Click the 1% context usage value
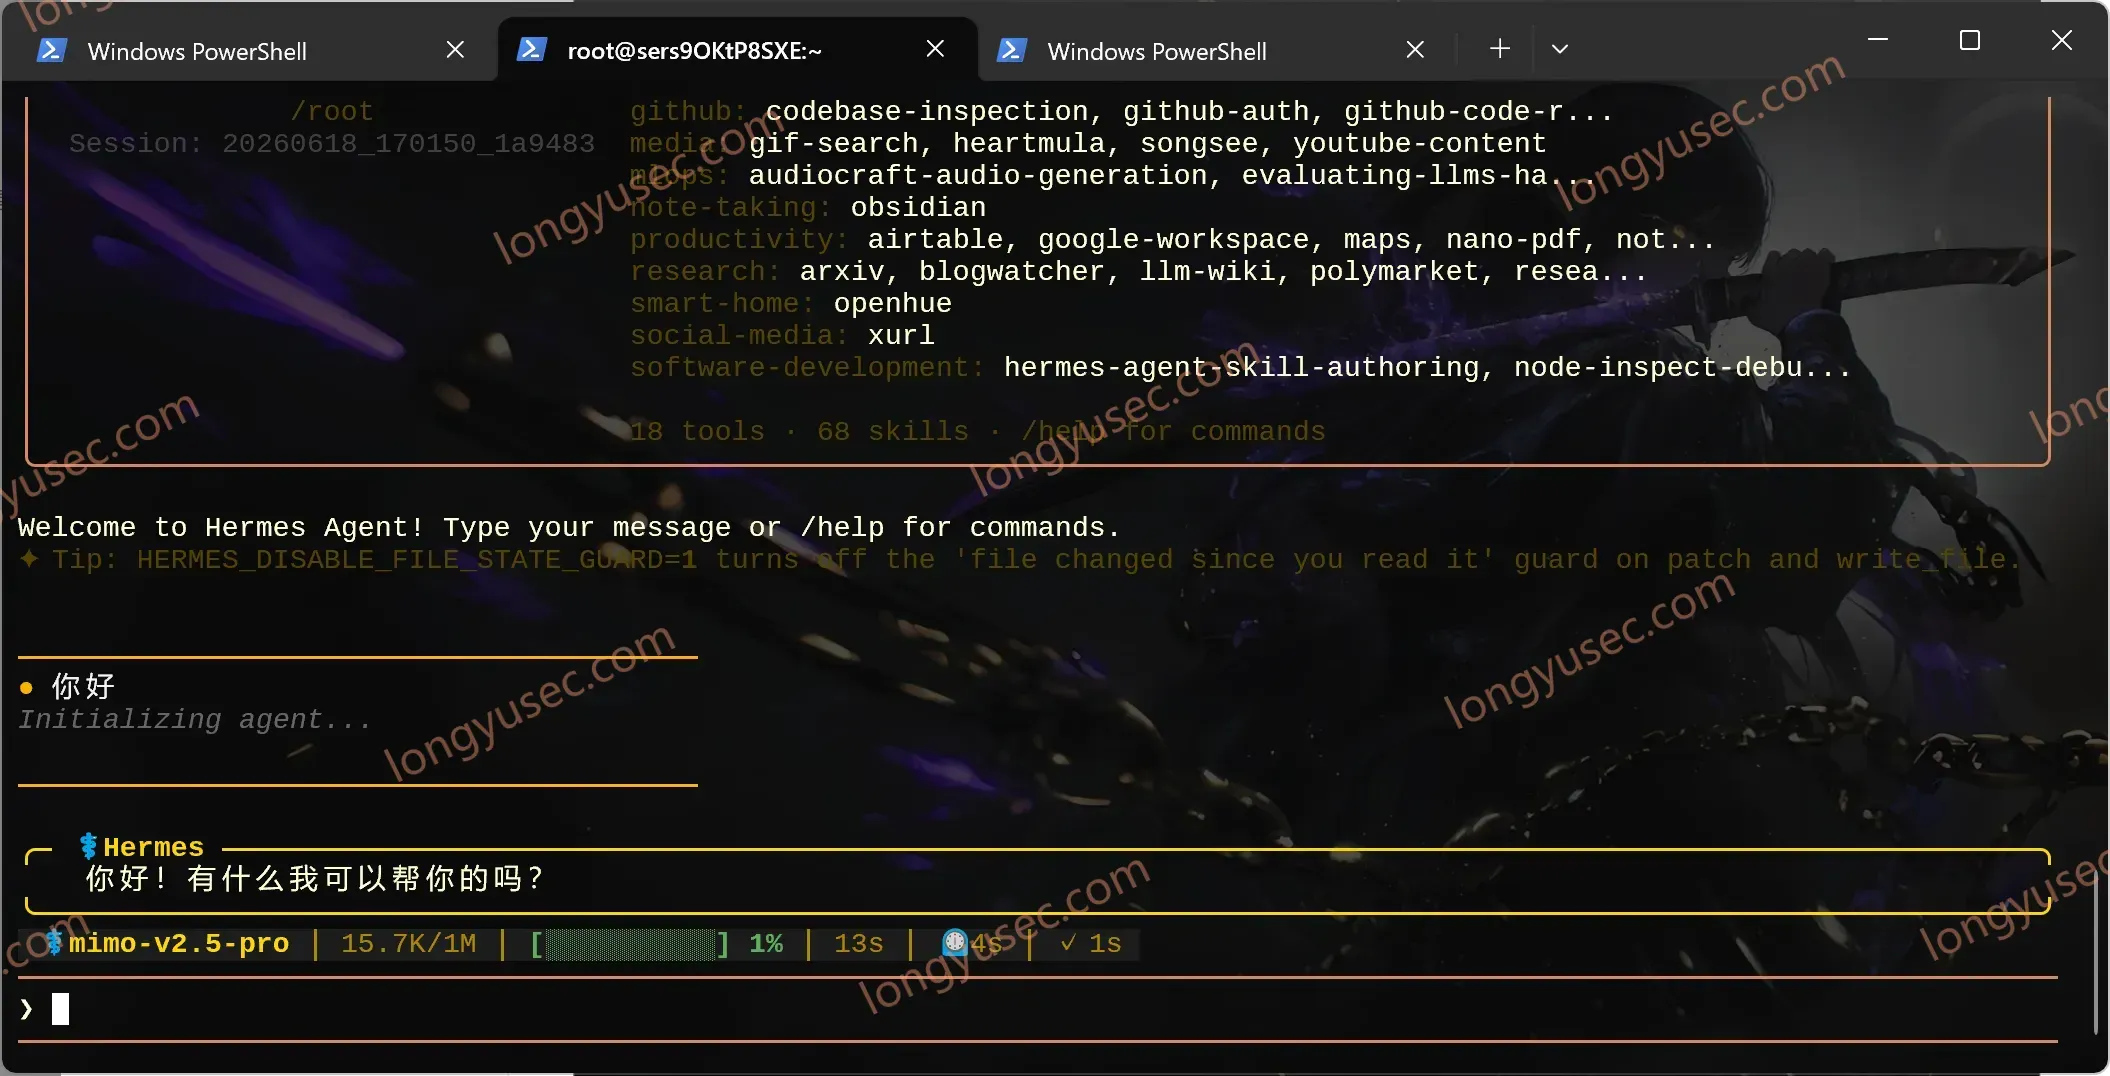 (766, 943)
